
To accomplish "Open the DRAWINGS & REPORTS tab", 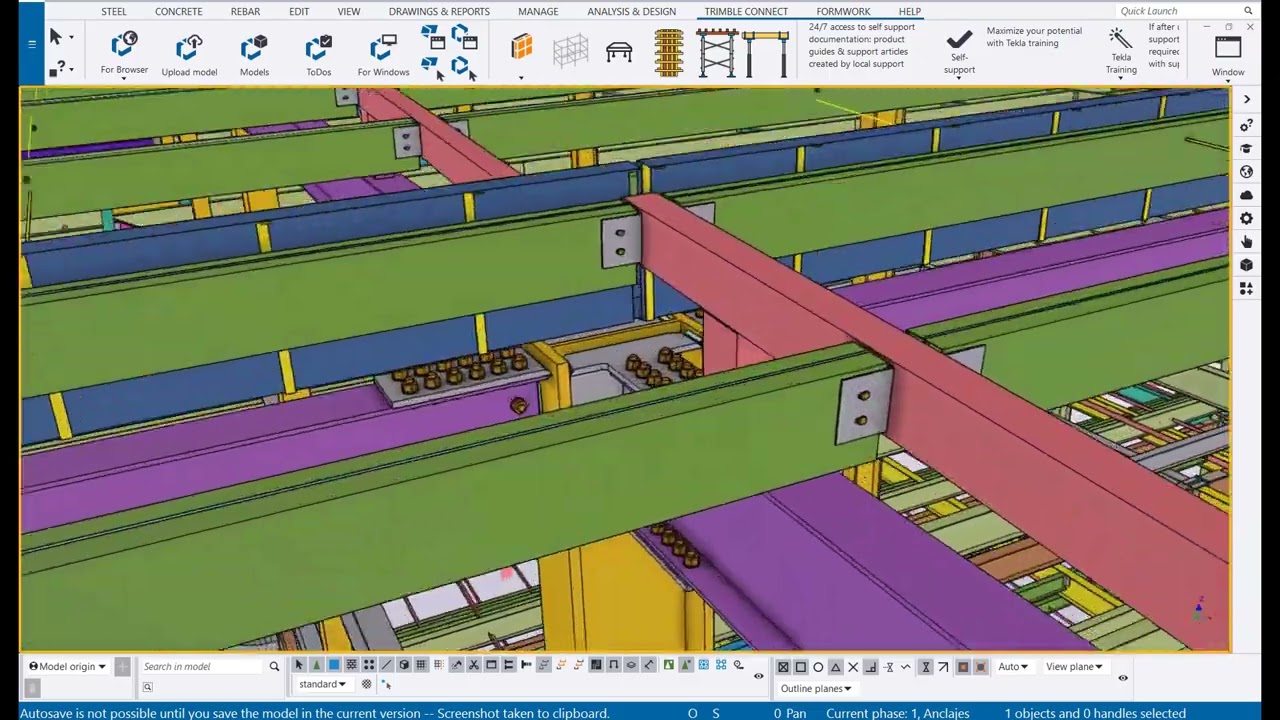I will tap(439, 11).
